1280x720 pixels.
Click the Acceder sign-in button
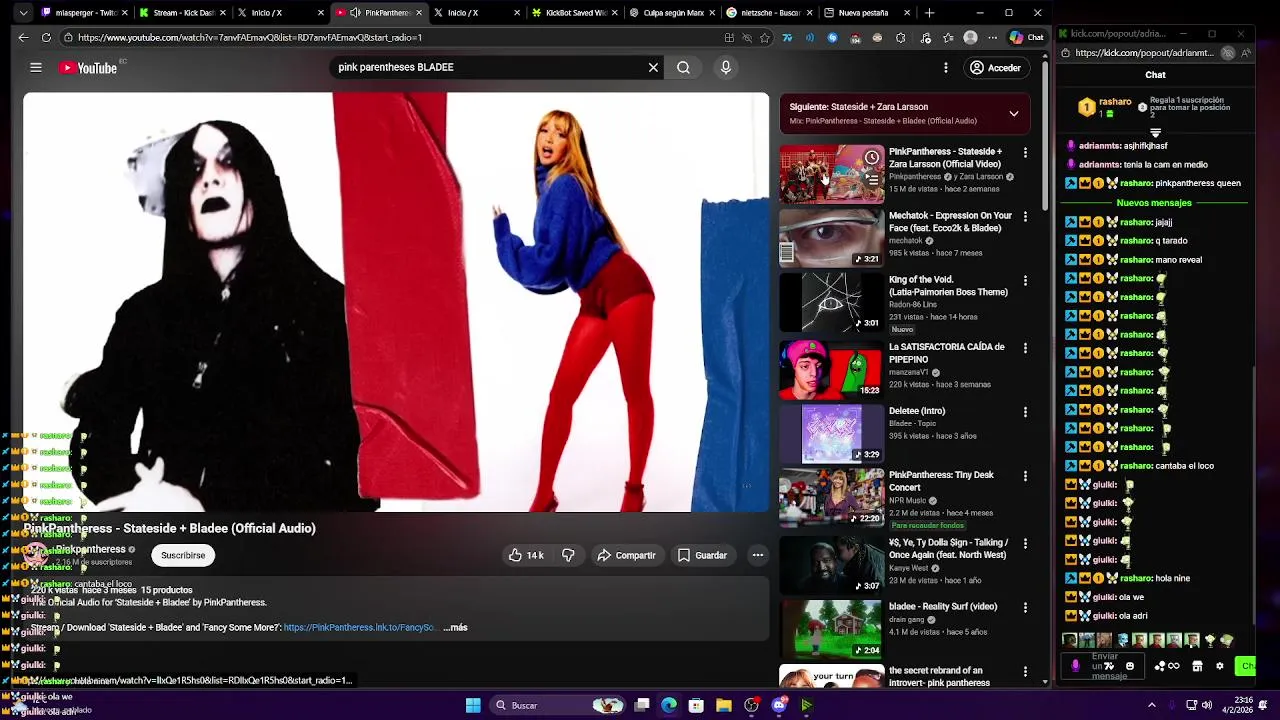click(996, 68)
